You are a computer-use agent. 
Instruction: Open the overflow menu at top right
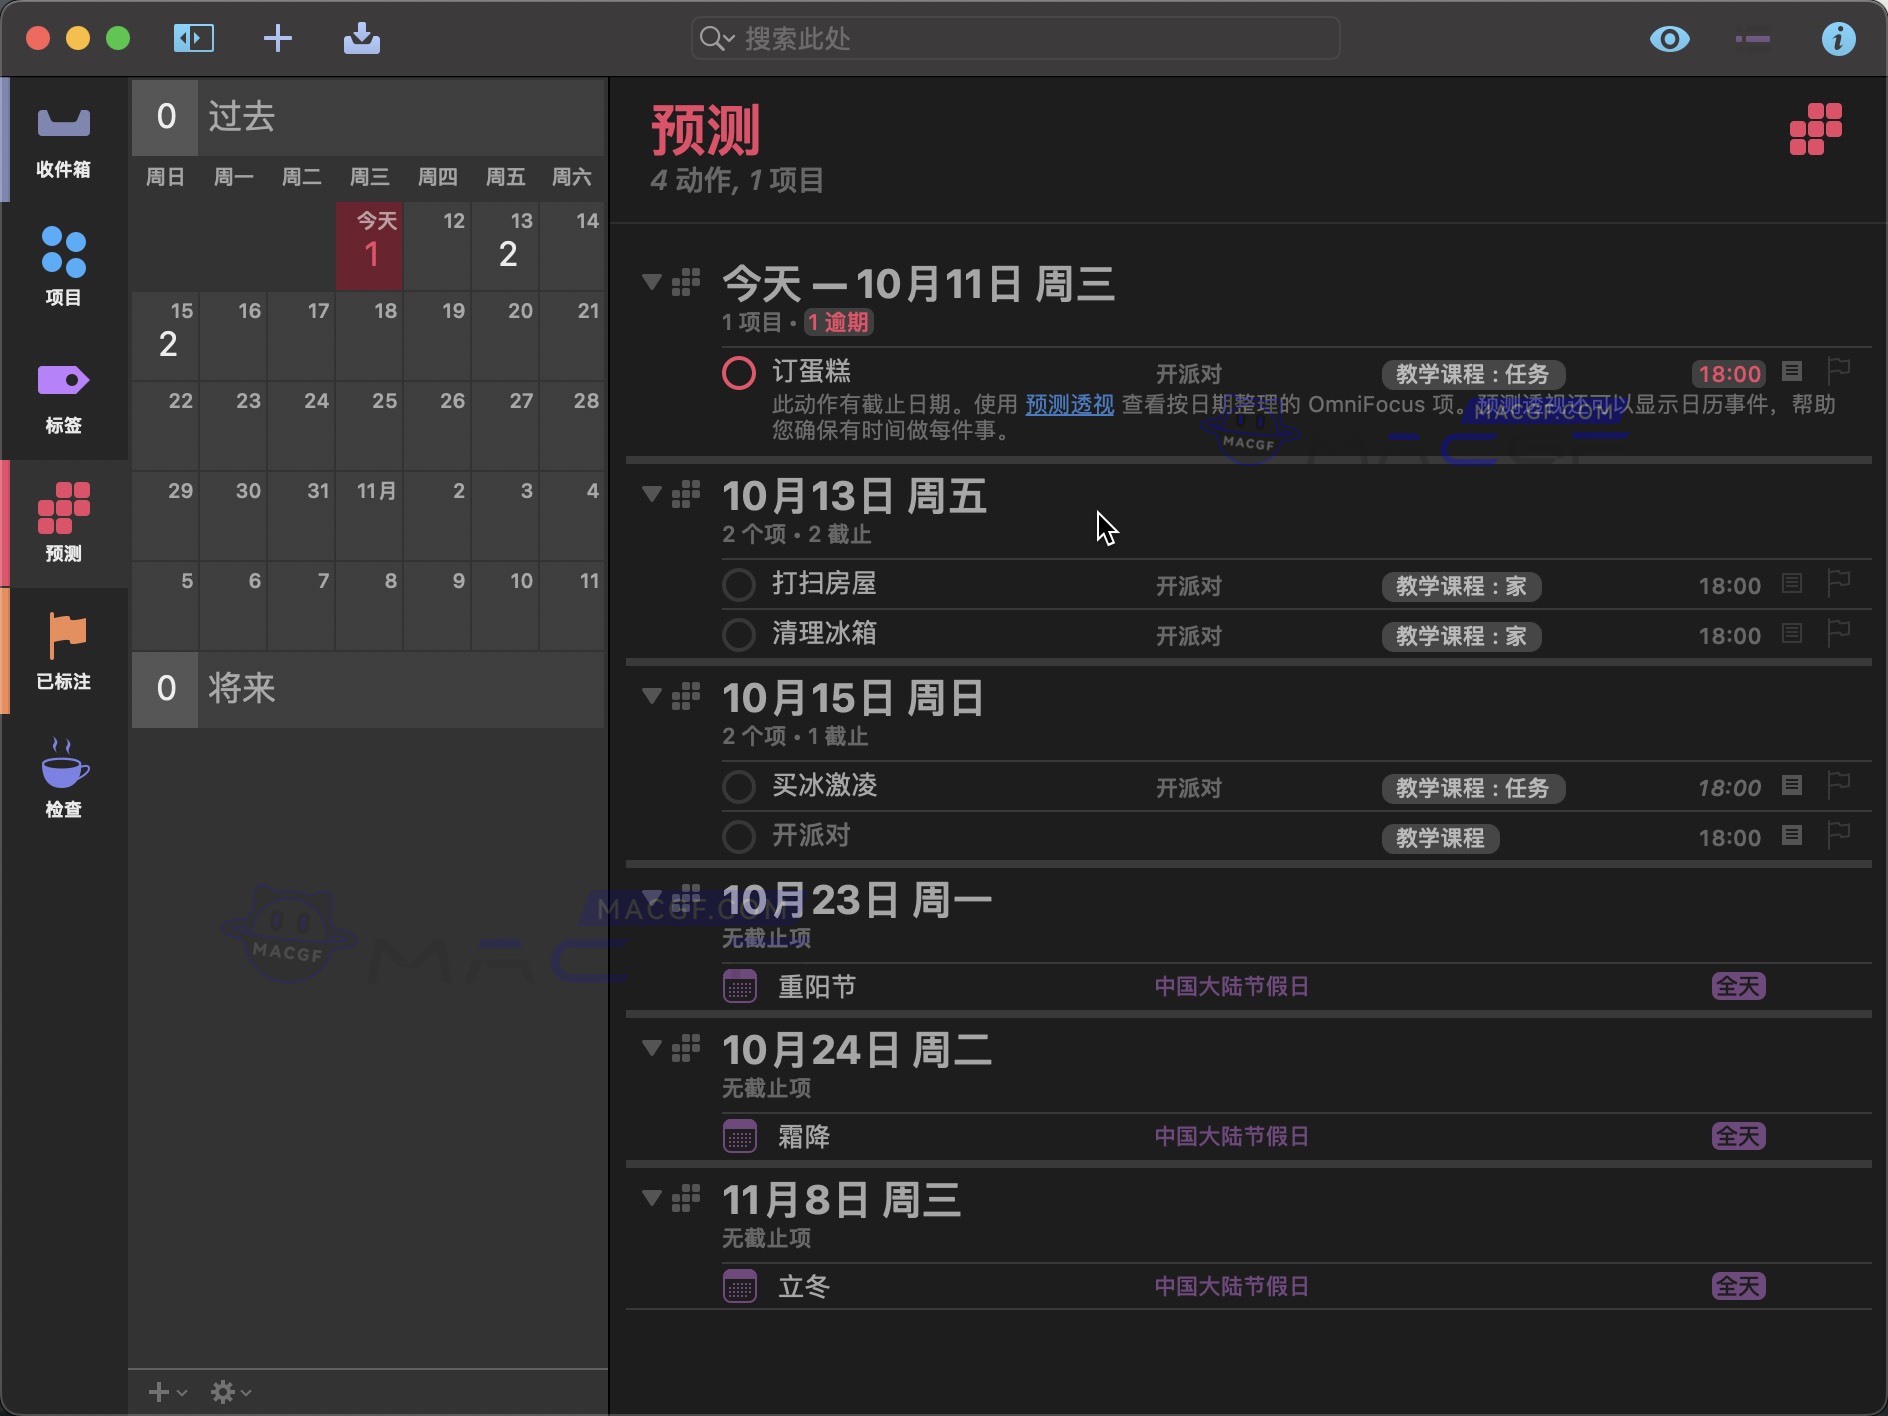[1753, 38]
